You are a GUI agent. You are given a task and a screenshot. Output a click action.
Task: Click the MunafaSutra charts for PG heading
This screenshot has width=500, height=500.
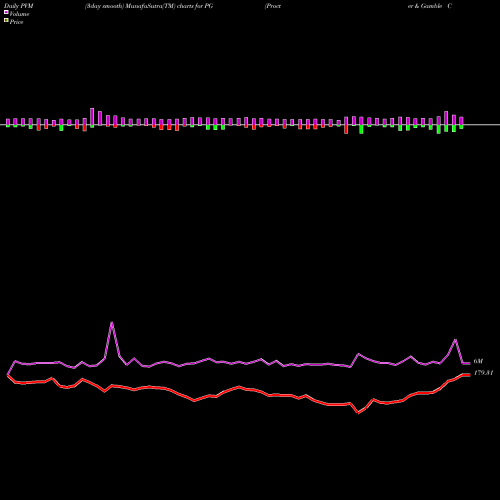pyautogui.click(x=149, y=6)
